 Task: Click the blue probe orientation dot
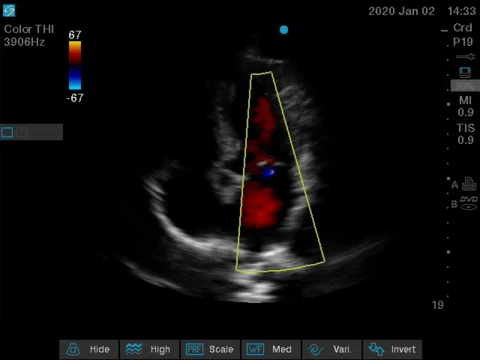[284, 30]
